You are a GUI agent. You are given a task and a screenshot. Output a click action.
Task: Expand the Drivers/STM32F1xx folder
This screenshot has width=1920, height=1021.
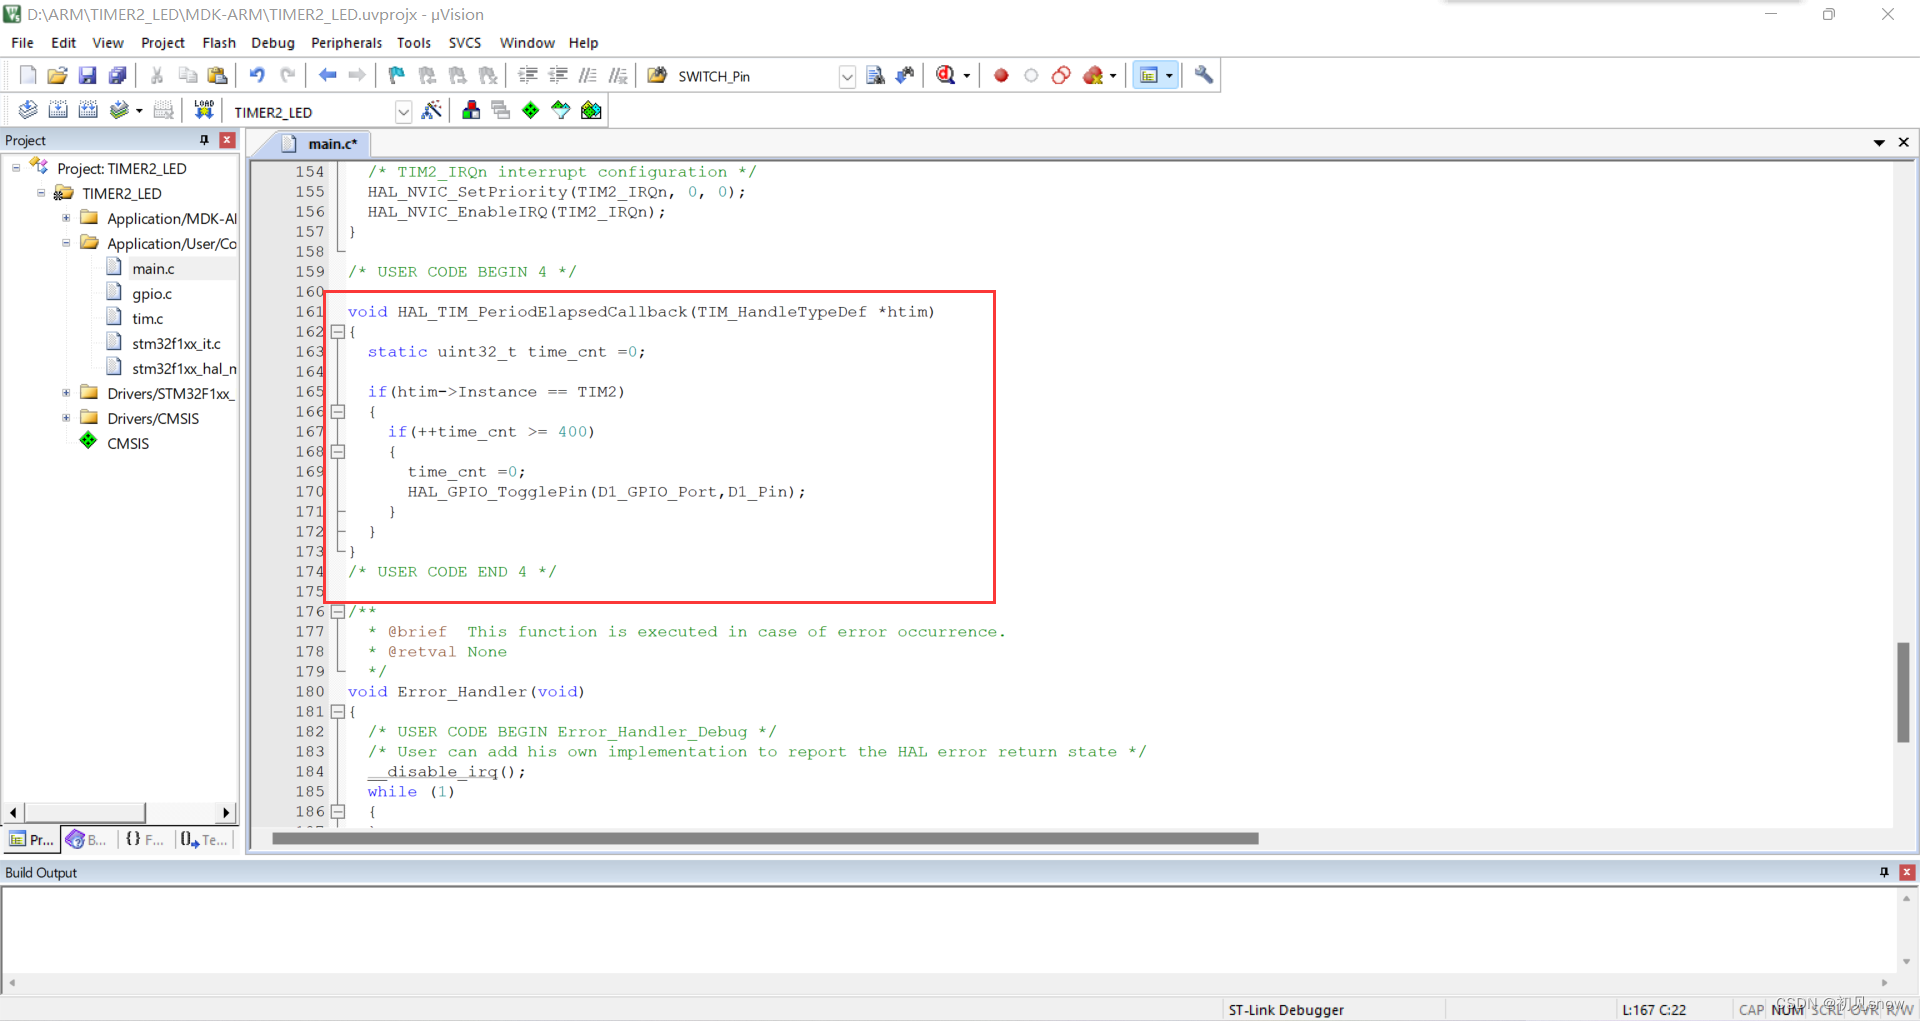pos(66,393)
